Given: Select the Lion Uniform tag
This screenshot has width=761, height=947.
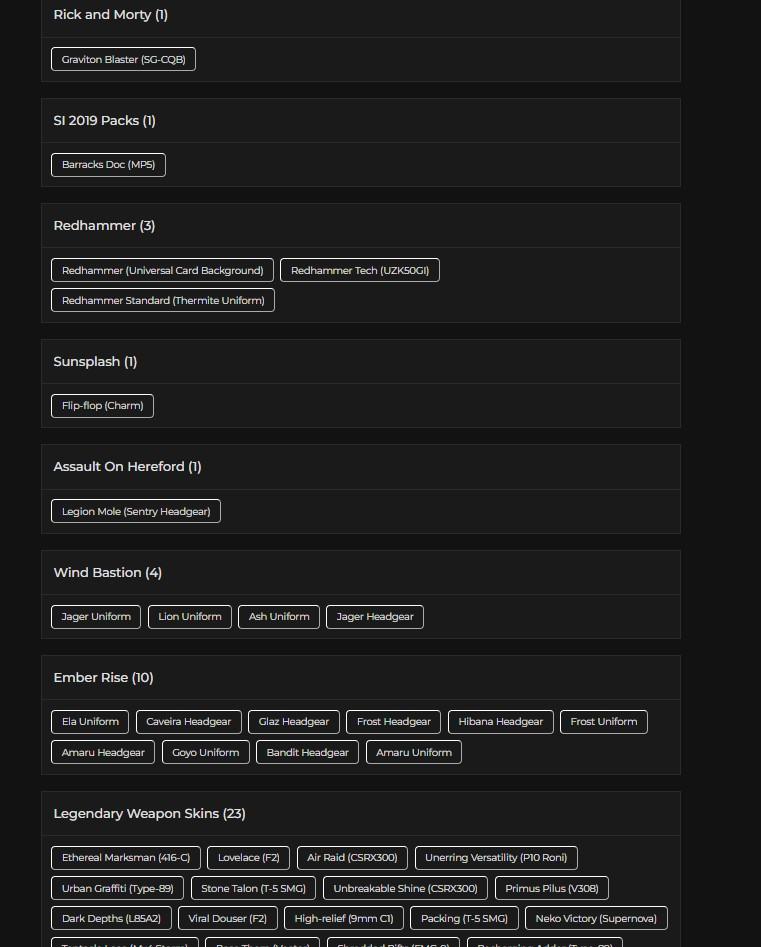Looking at the screenshot, I should point(190,617).
